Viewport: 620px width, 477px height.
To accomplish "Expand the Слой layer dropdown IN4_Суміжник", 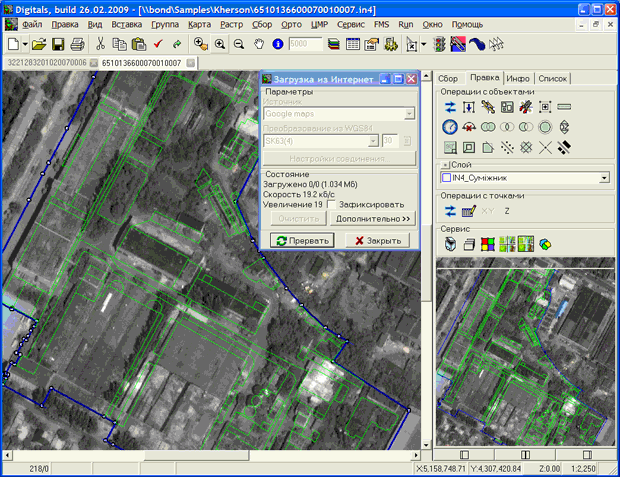I will 604,178.
